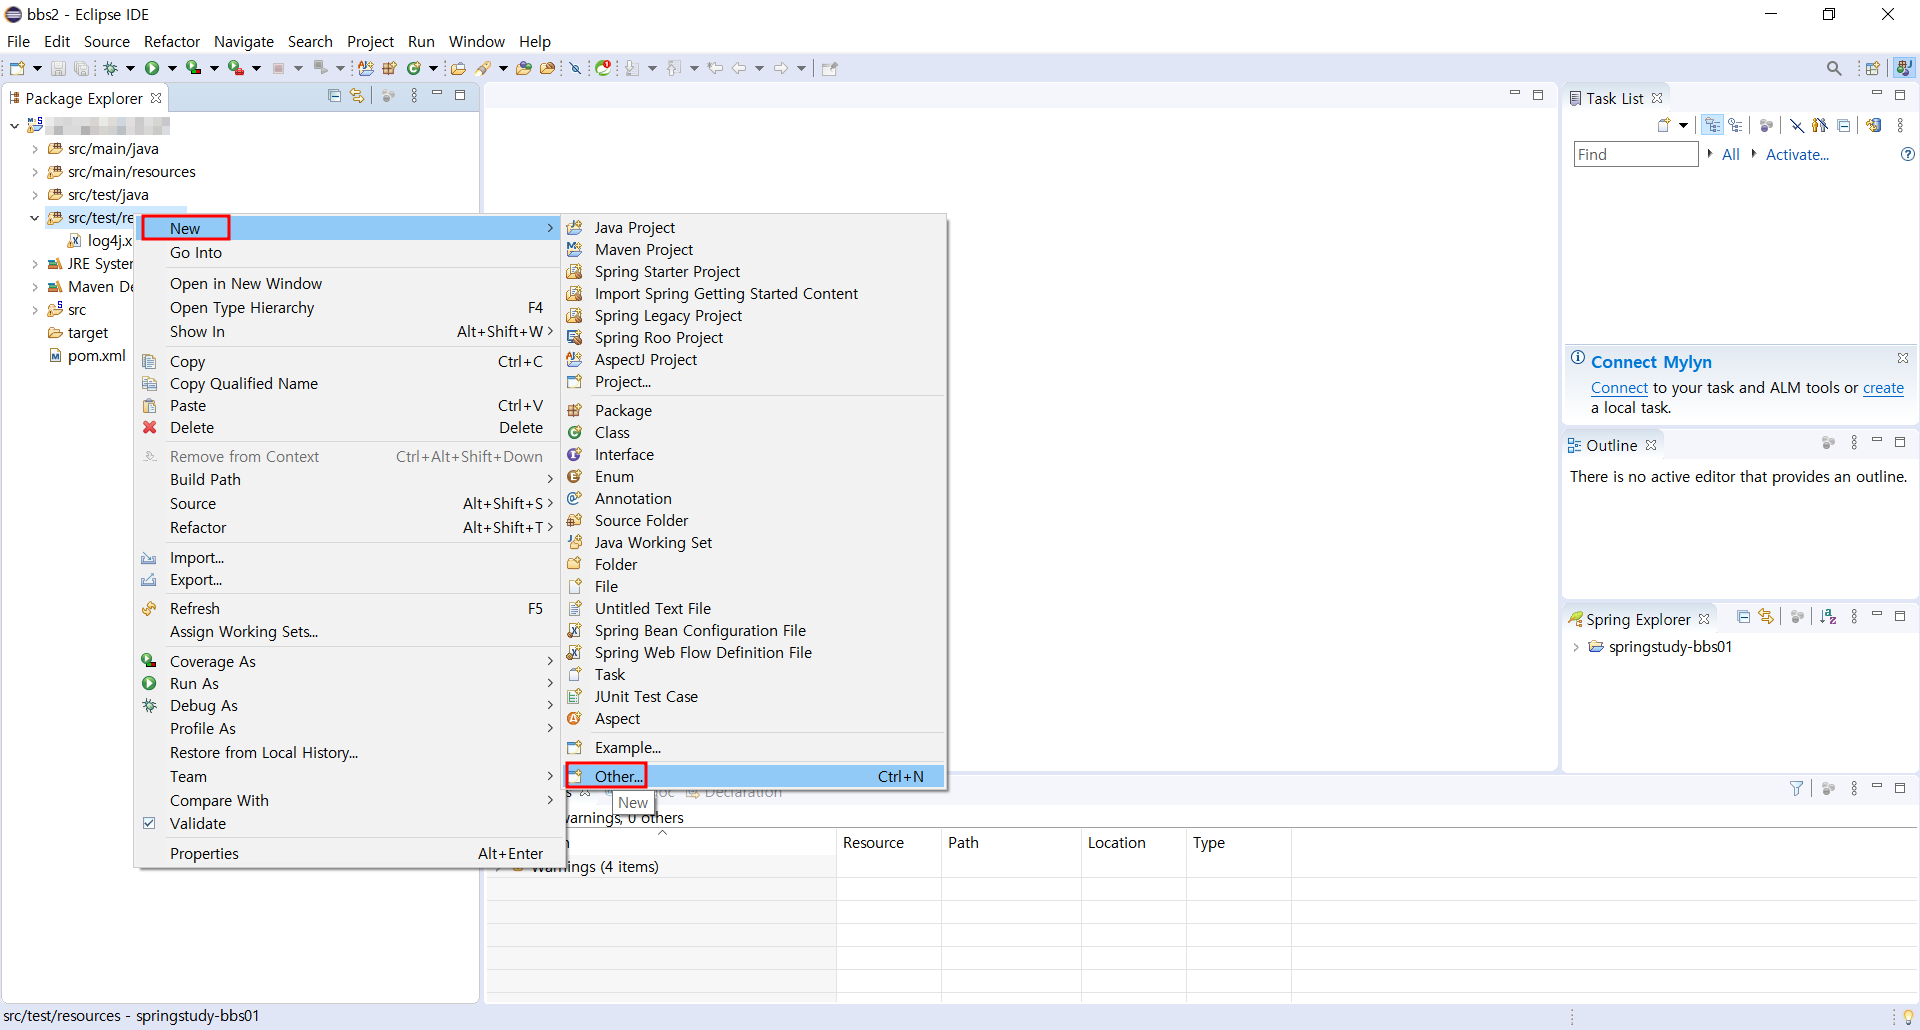This screenshot has width=1920, height=1030.
Task: Expand the JRE System Library node
Action: click(35, 264)
